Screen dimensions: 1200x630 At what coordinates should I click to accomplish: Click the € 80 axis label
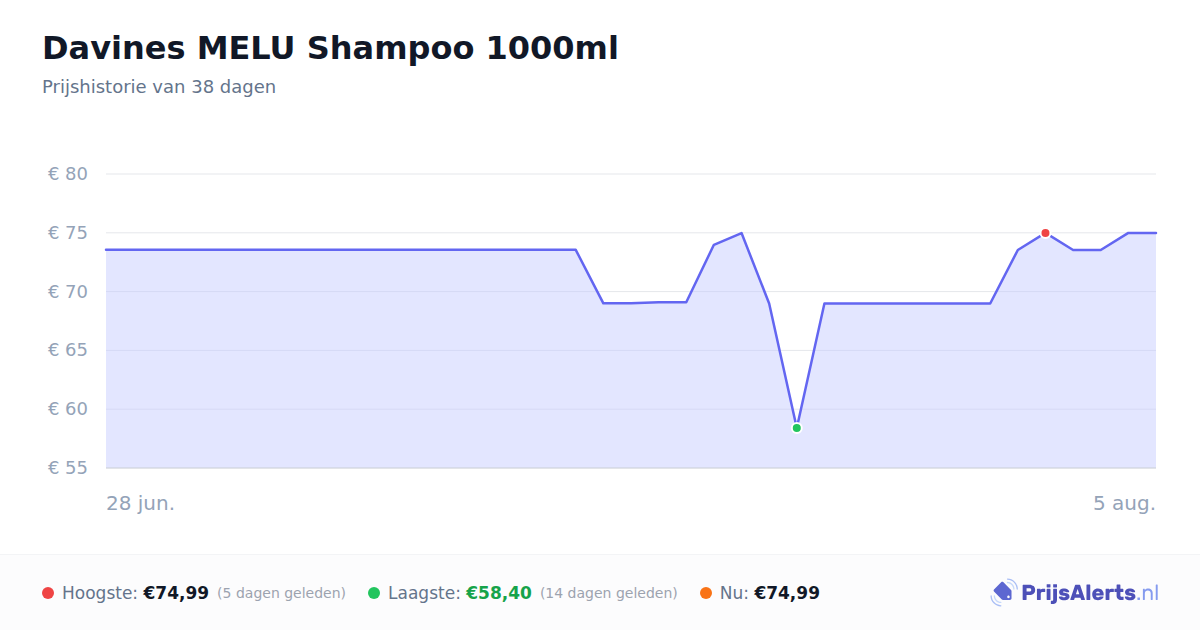click(x=68, y=174)
